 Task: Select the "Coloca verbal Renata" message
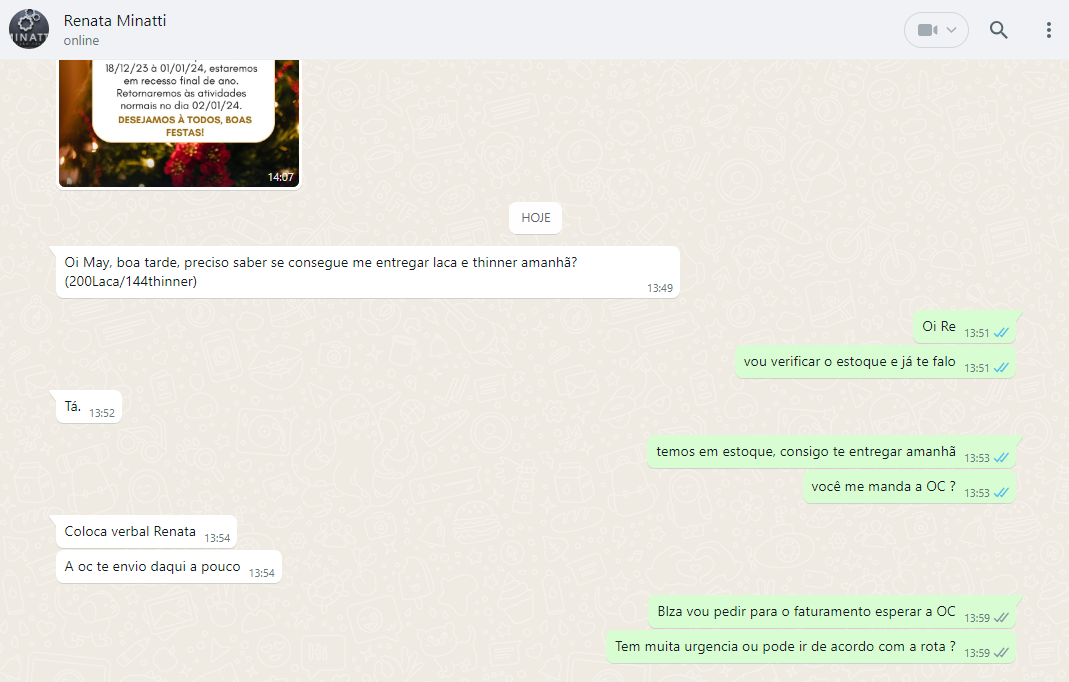[x=130, y=531]
